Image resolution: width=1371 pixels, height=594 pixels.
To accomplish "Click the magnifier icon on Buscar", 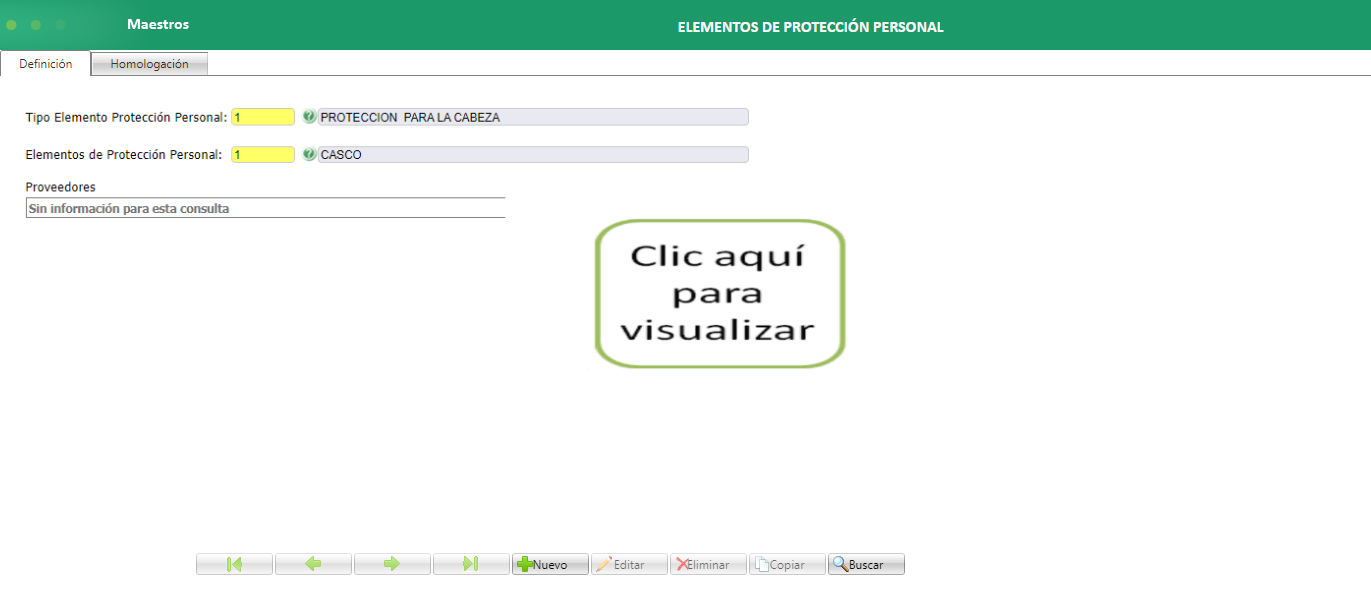I will point(841,563).
